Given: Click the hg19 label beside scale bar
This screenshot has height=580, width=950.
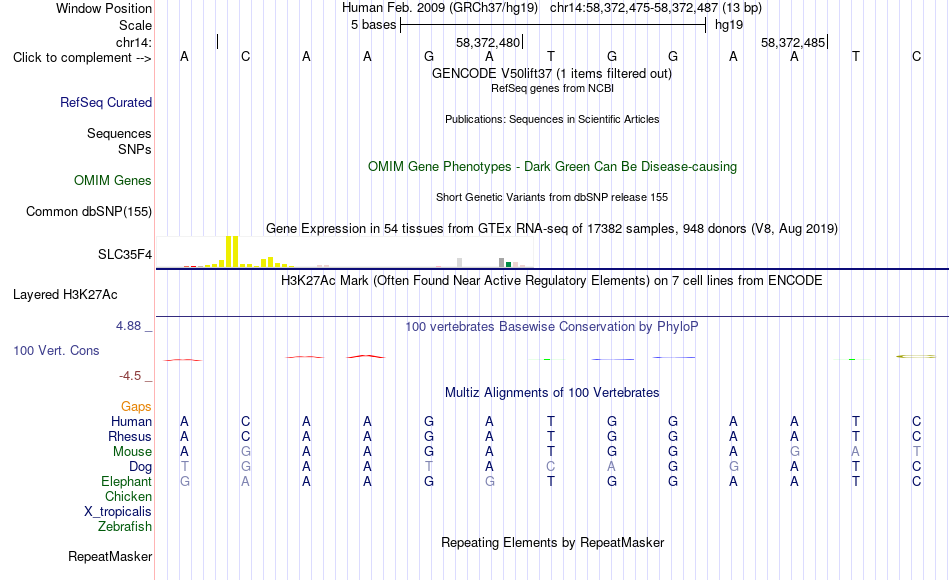Looking at the screenshot, I should click(x=729, y=25).
